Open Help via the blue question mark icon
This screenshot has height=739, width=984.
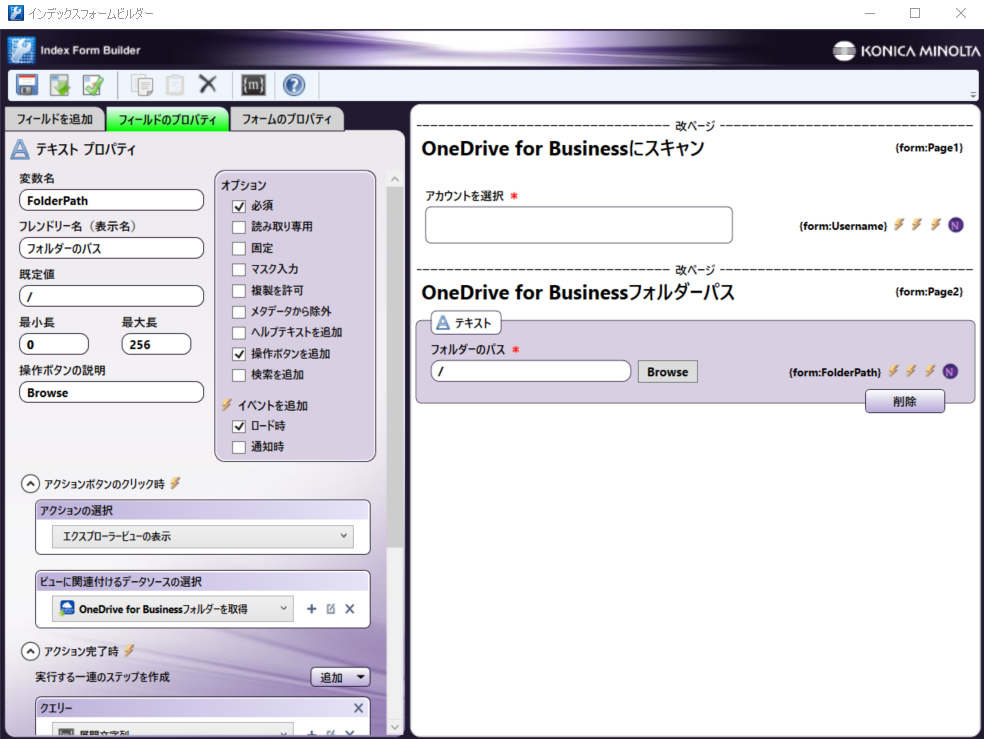point(294,85)
